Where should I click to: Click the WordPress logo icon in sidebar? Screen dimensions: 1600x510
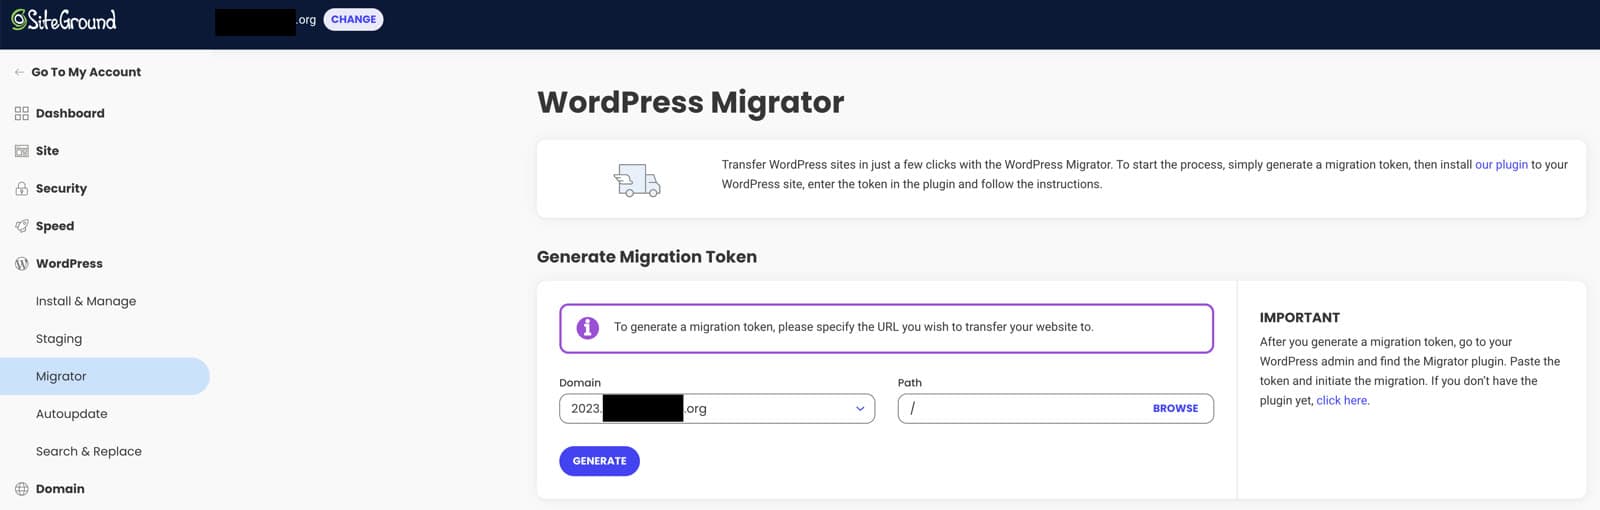point(22,264)
